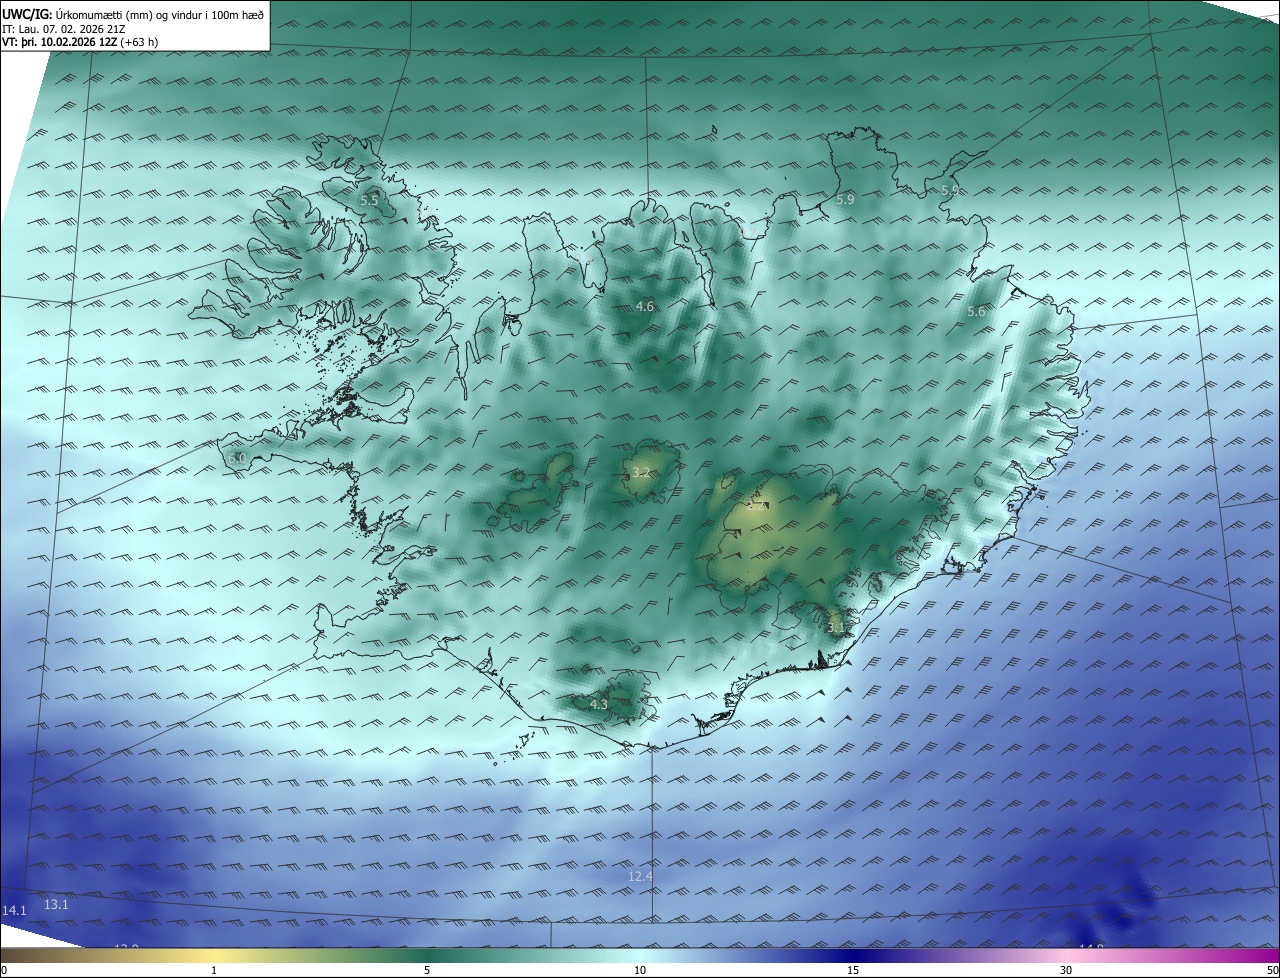Click the 5.6 value label on map
Screen dimensions: 1280x978
pos(976,312)
